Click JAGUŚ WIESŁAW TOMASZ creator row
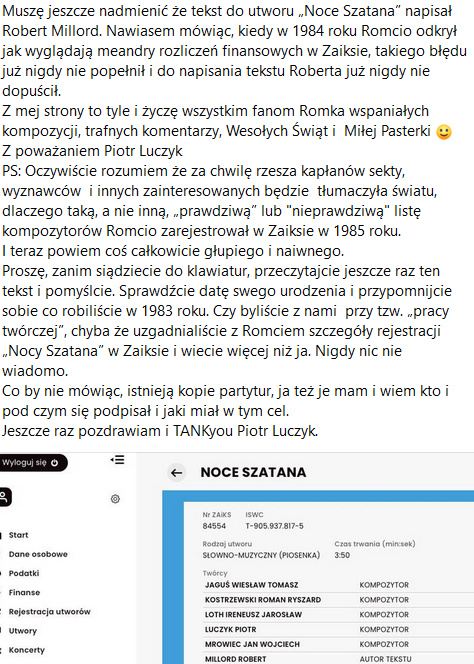The height and width of the screenshot is (664, 474). tap(338, 585)
